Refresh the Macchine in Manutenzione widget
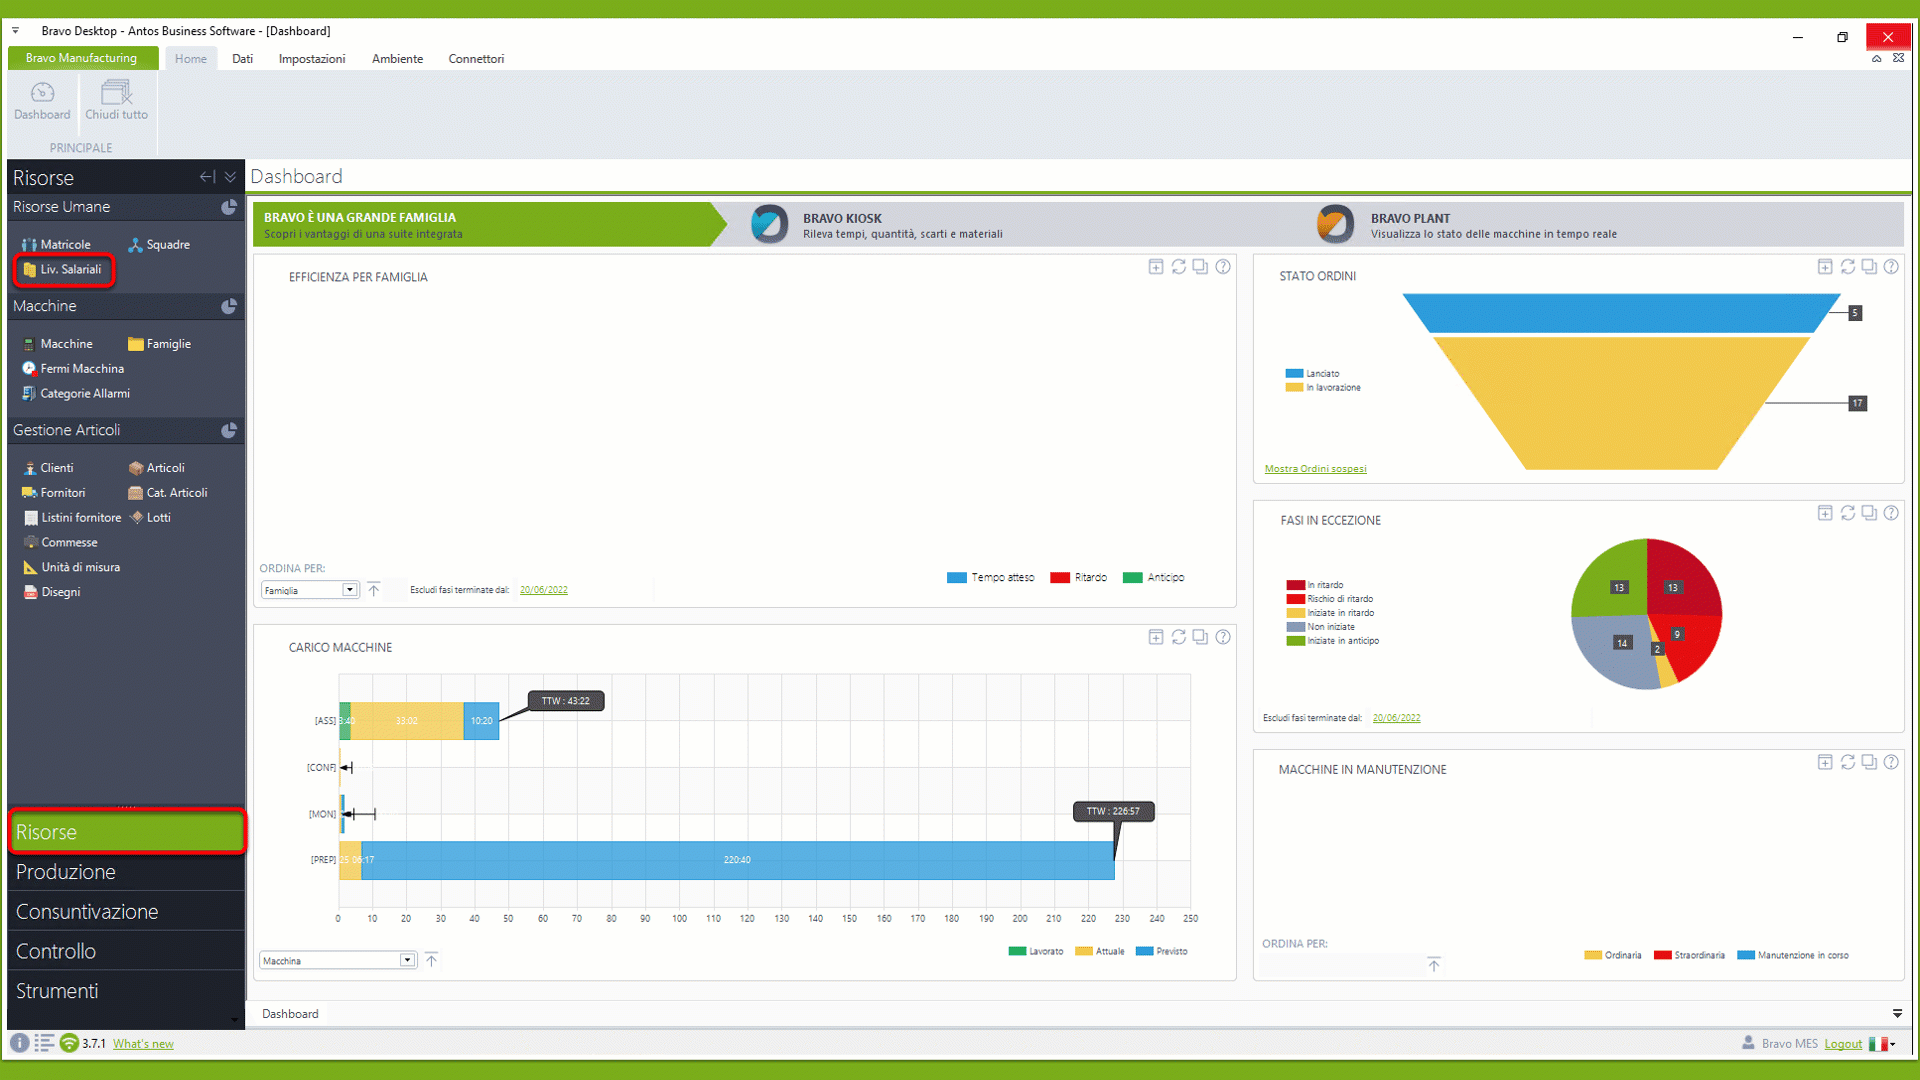 [1848, 762]
